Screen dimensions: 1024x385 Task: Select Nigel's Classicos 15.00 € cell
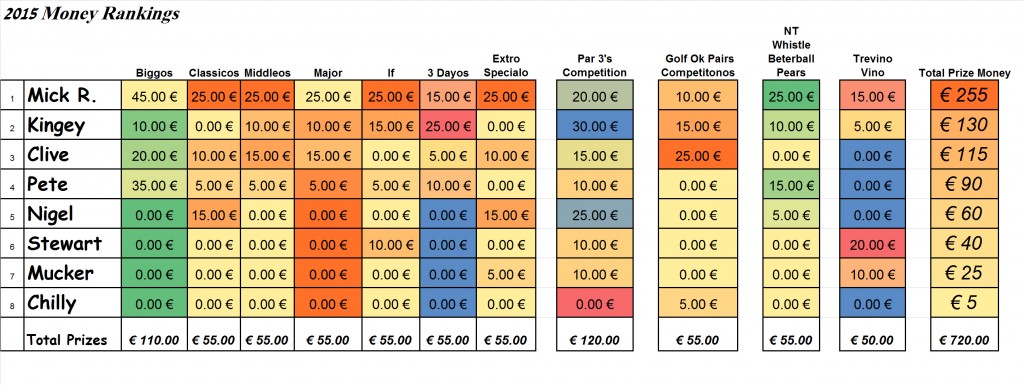(214, 214)
